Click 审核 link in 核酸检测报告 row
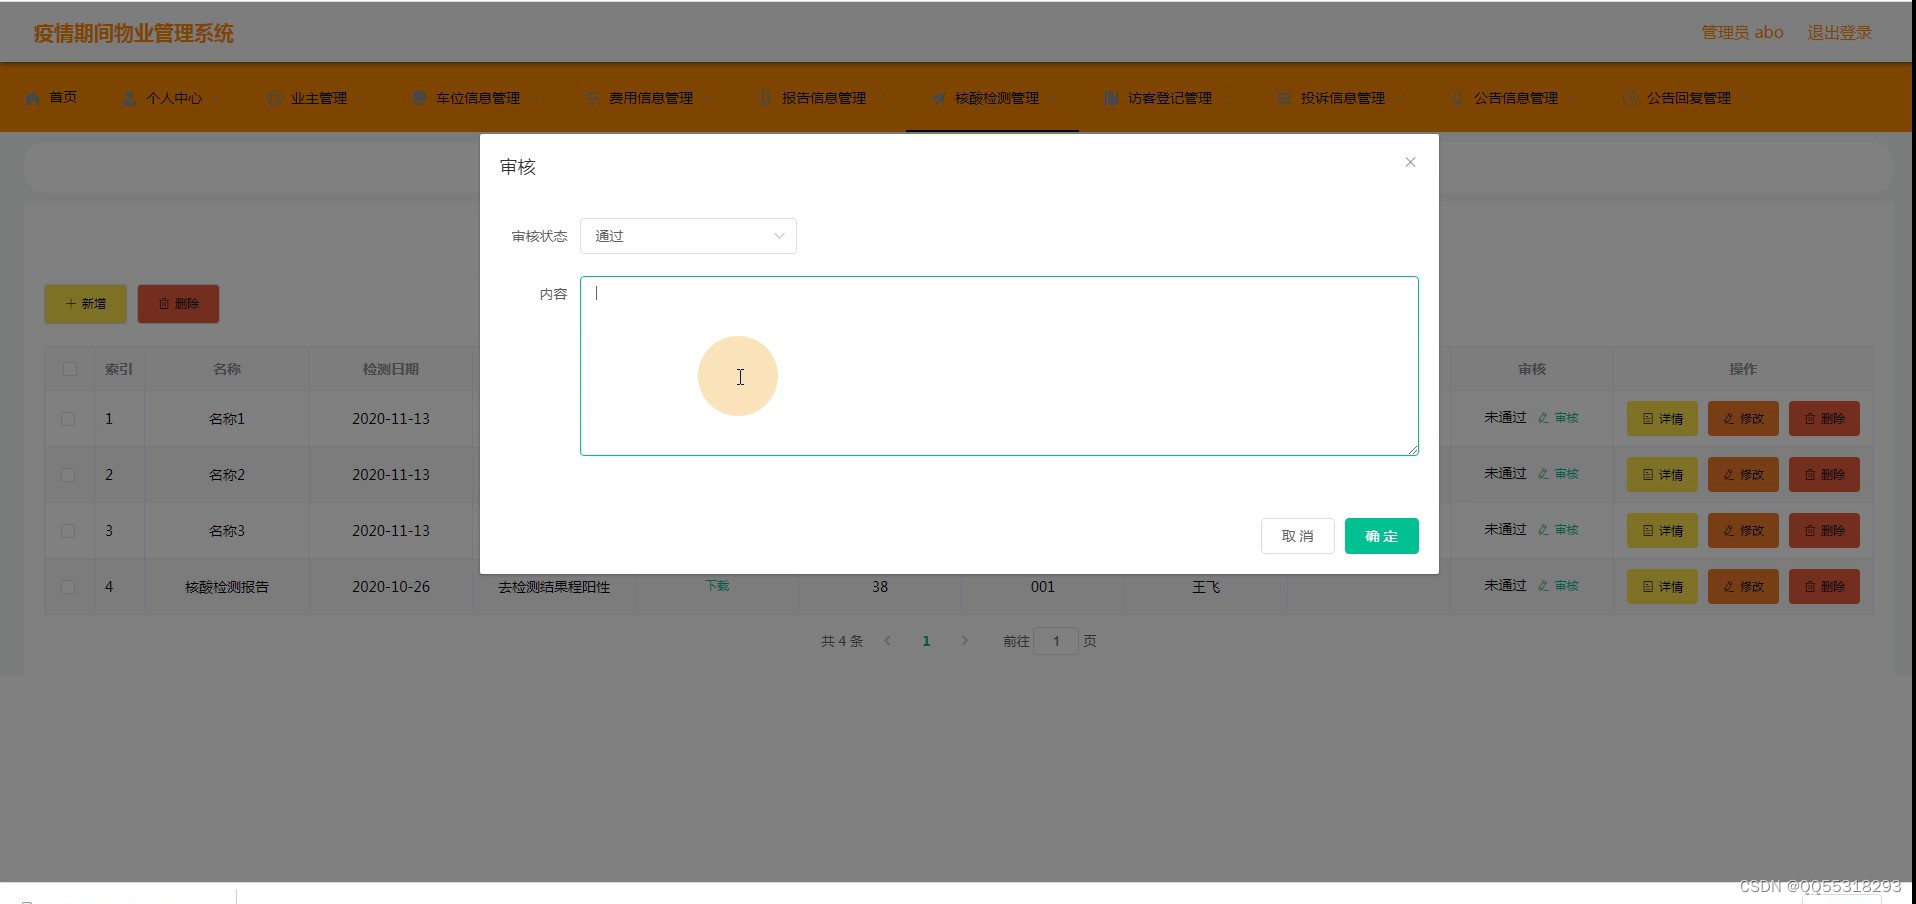The height and width of the screenshot is (904, 1916). click(1558, 586)
